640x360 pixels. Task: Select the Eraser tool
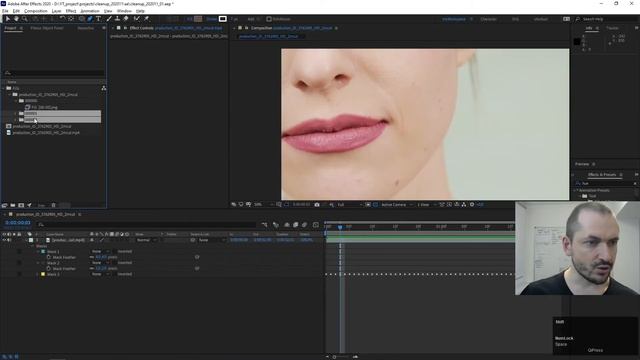pos(126,19)
